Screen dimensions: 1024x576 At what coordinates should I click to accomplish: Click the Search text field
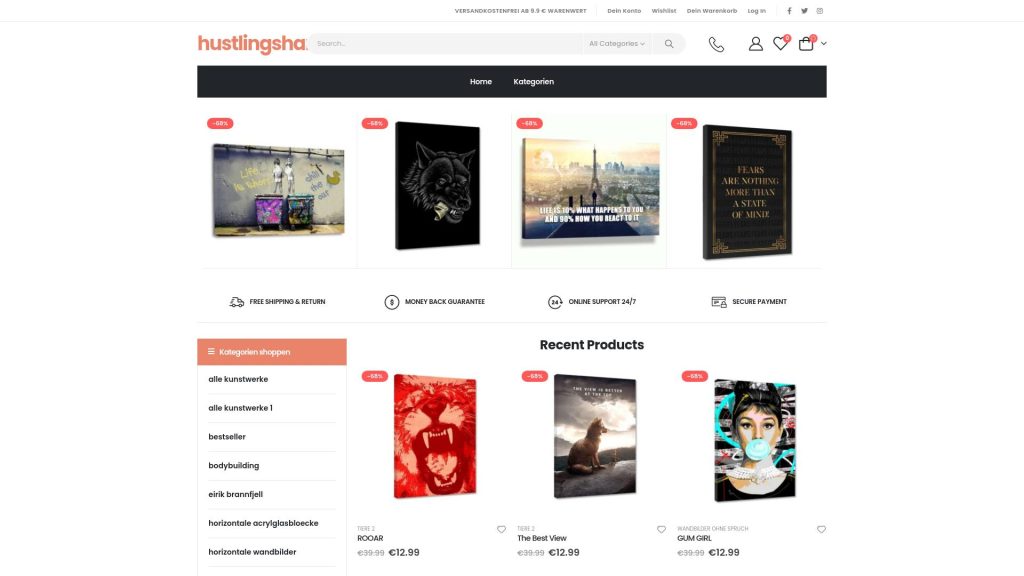pos(446,44)
